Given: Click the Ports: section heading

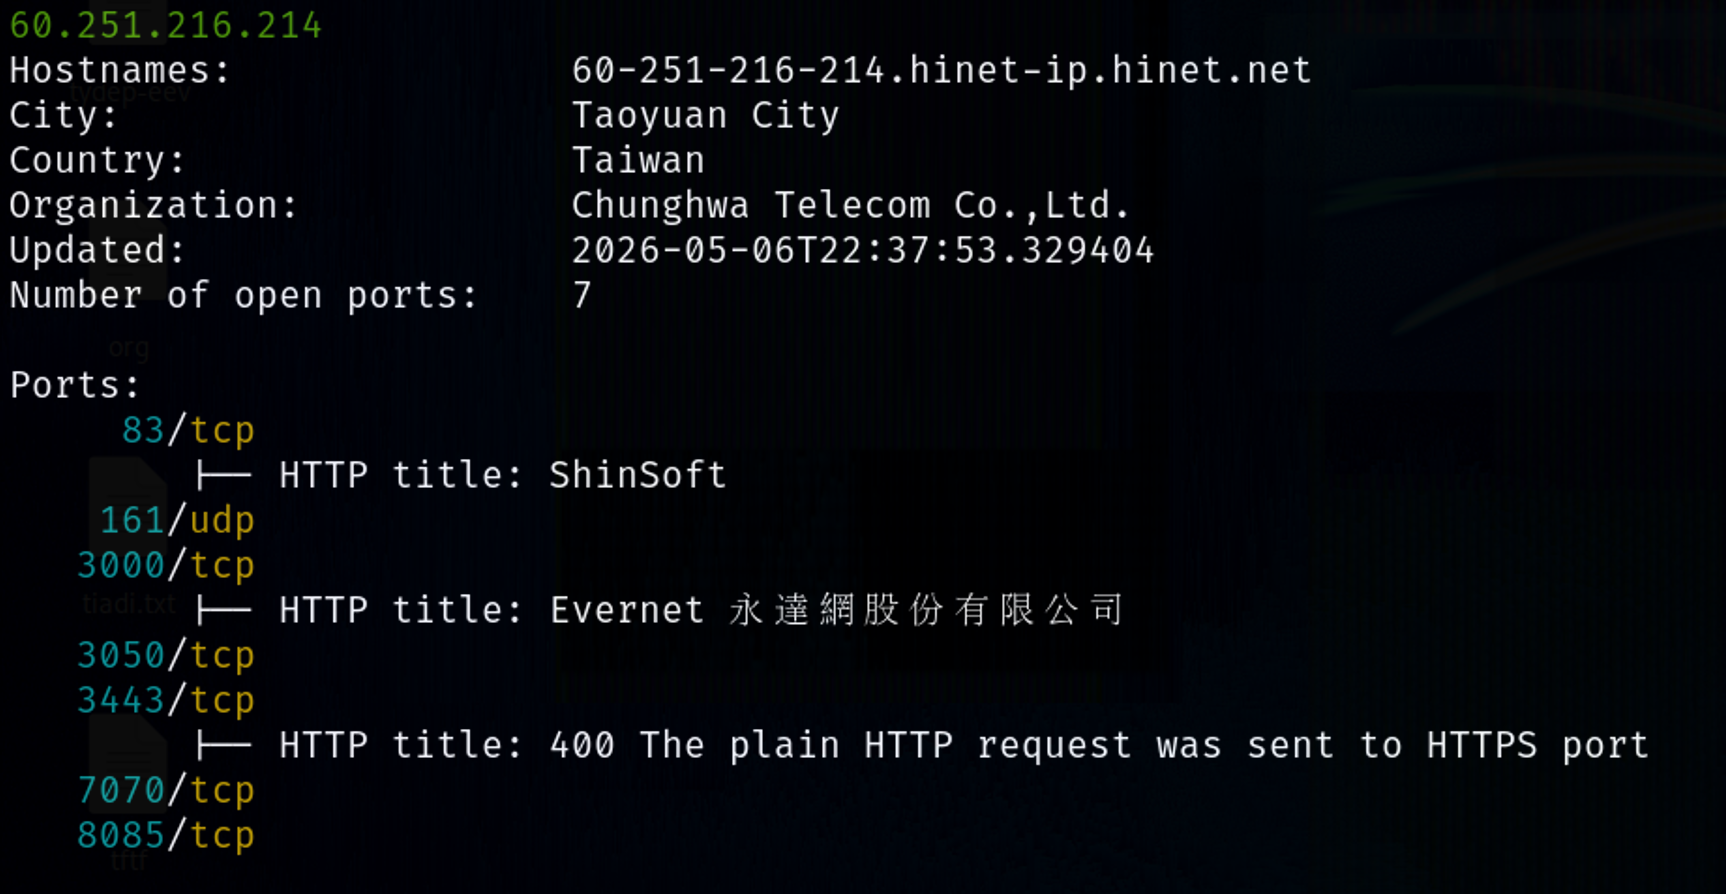Looking at the screenshot, I should click(x=75, y=385).
